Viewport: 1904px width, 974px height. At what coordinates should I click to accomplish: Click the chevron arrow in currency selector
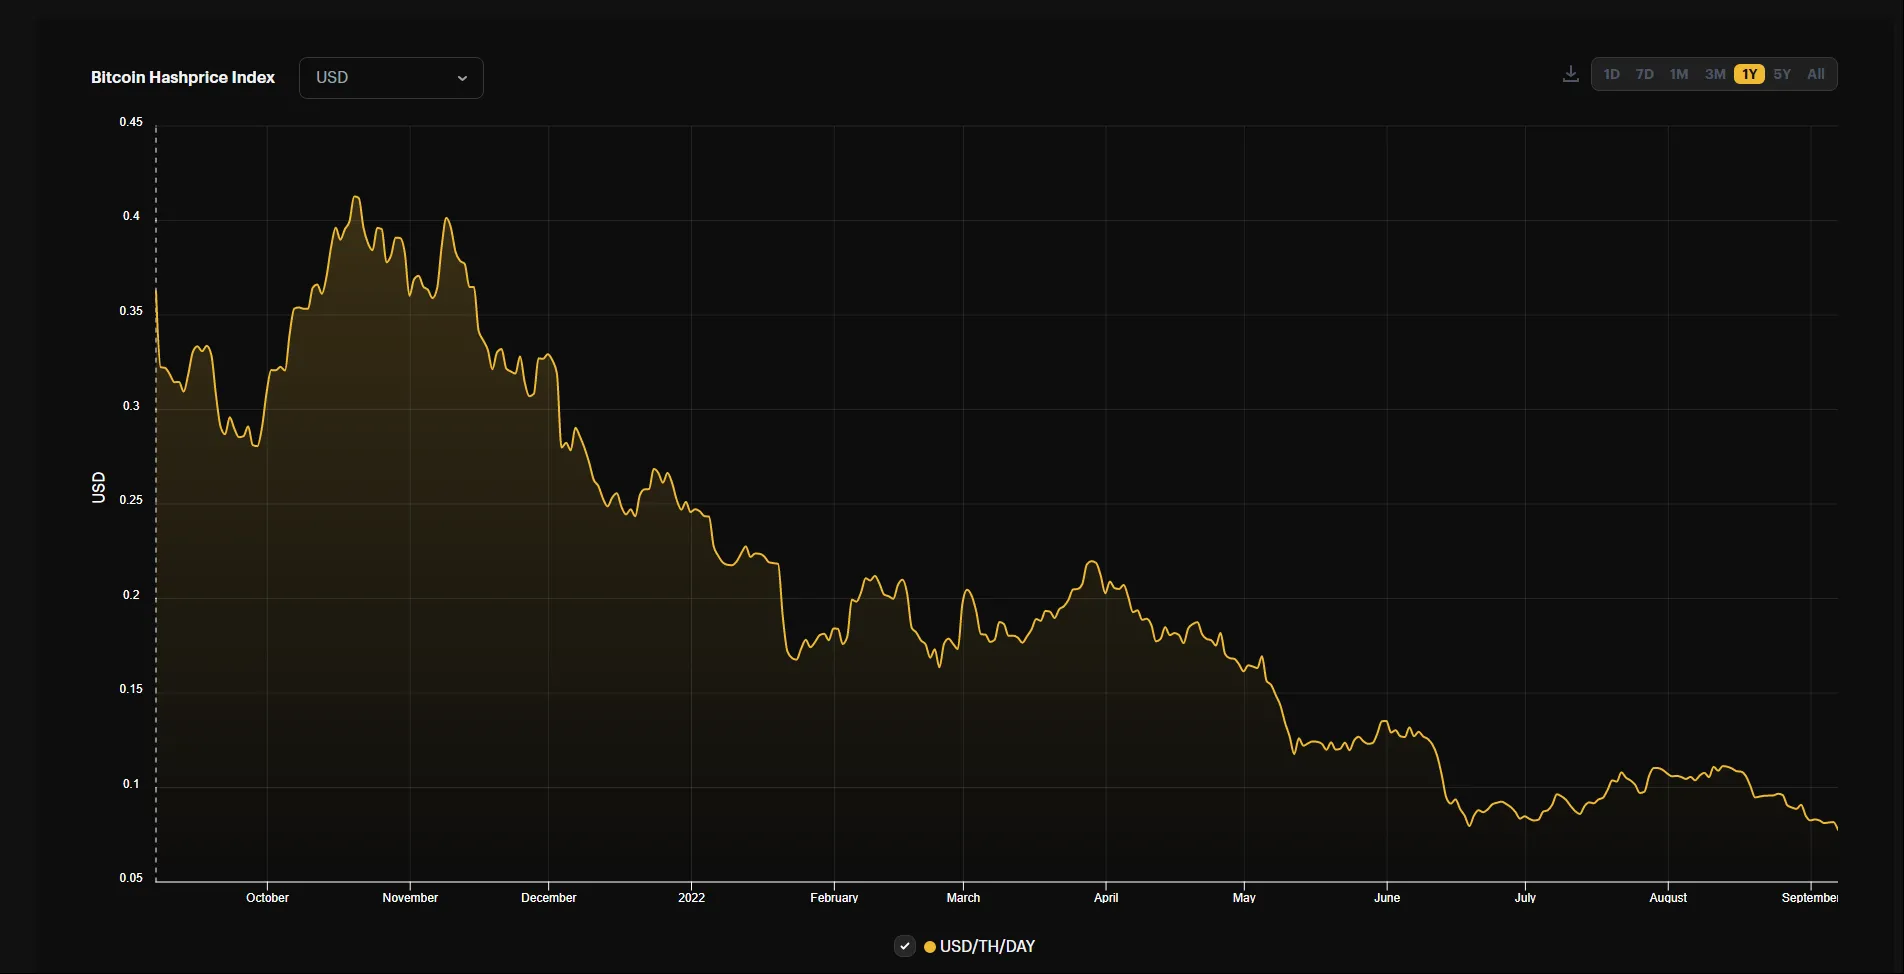462,78
